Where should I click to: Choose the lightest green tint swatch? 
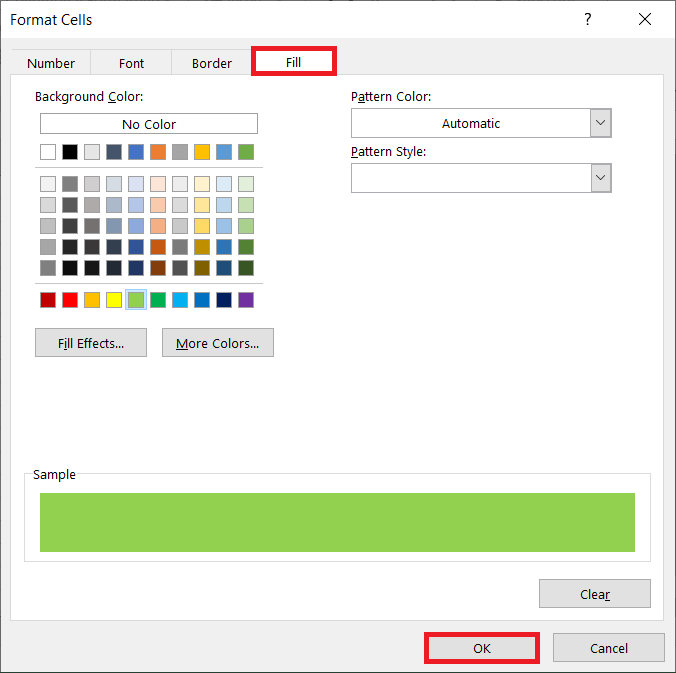point(246,184)
